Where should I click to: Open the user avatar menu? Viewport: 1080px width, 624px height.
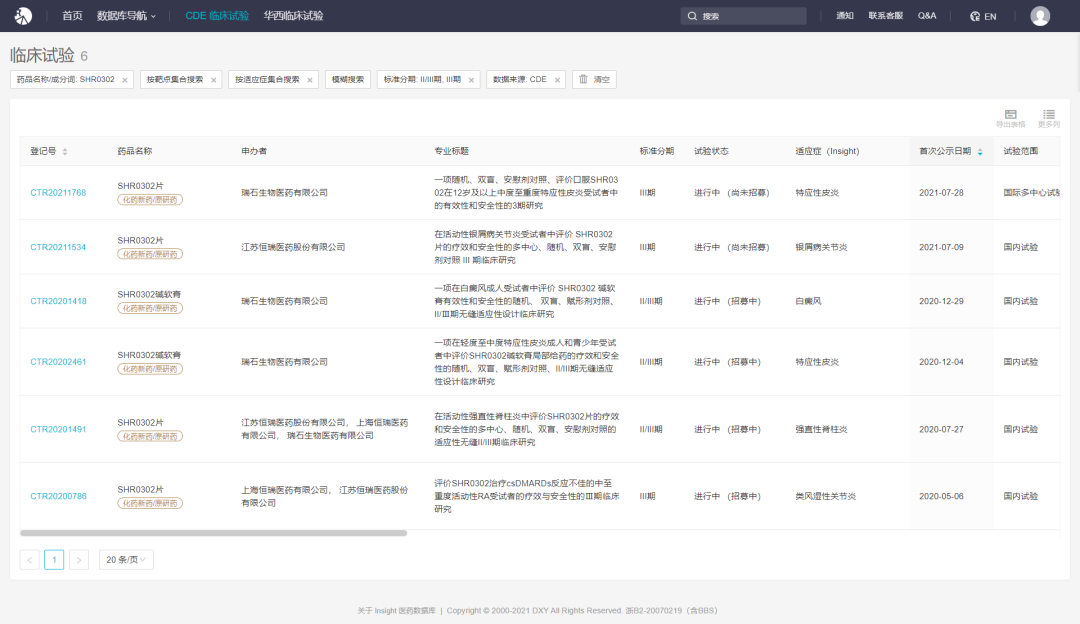click(1040, 16)
